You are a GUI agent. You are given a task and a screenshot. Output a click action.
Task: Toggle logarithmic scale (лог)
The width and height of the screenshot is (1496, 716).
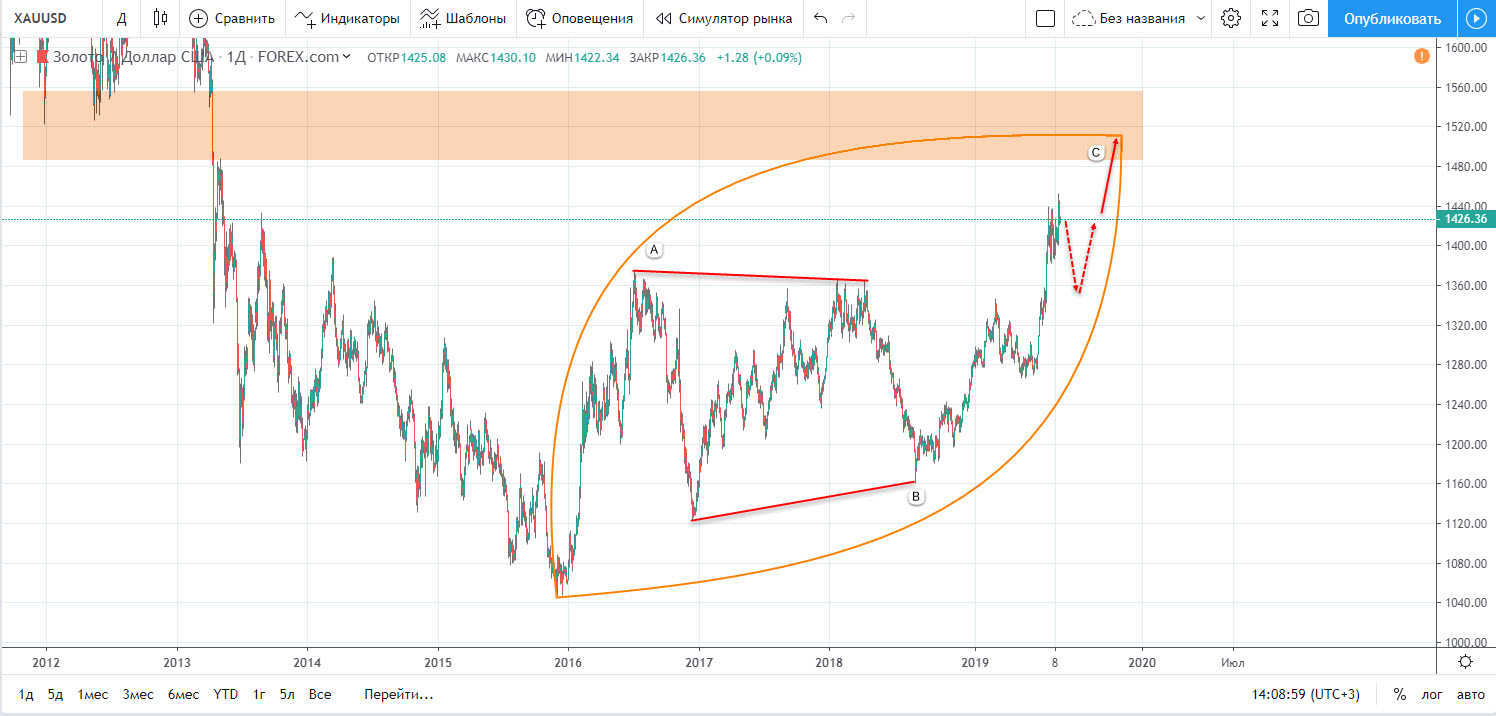coord(1432,694)
